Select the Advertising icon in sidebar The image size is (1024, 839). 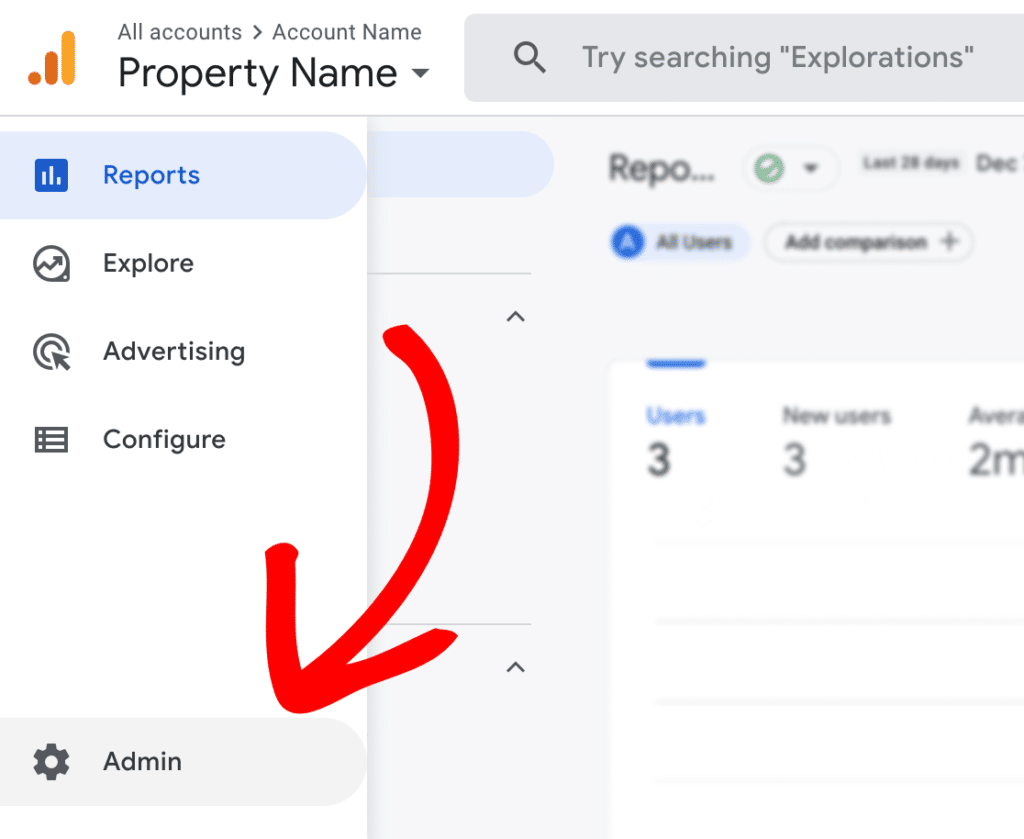tap(51, 351)
